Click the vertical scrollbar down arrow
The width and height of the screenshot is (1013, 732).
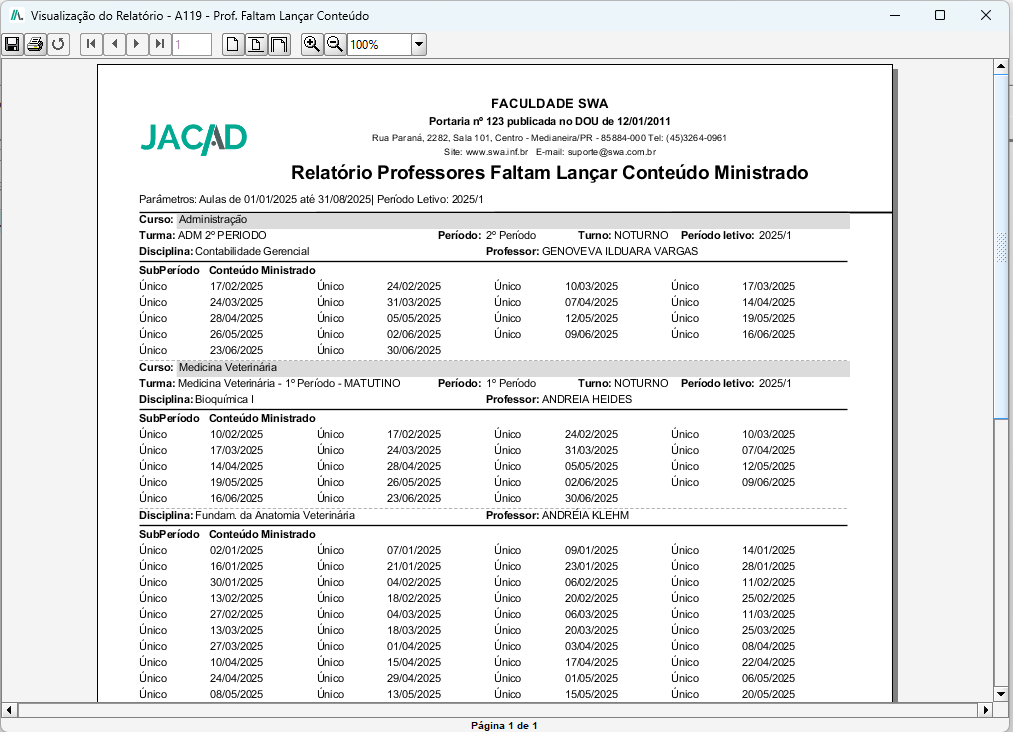tap(1001, 694)
